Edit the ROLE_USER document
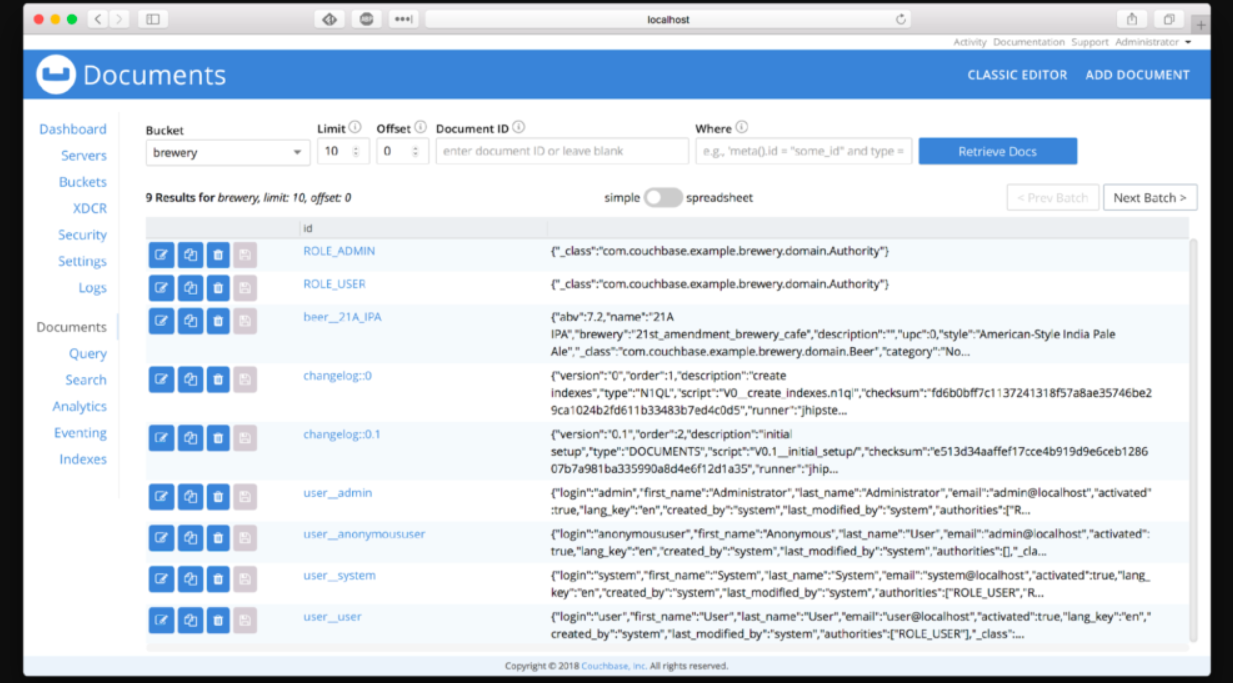This screenshot has width=1233, height=683. click(161, 288)
